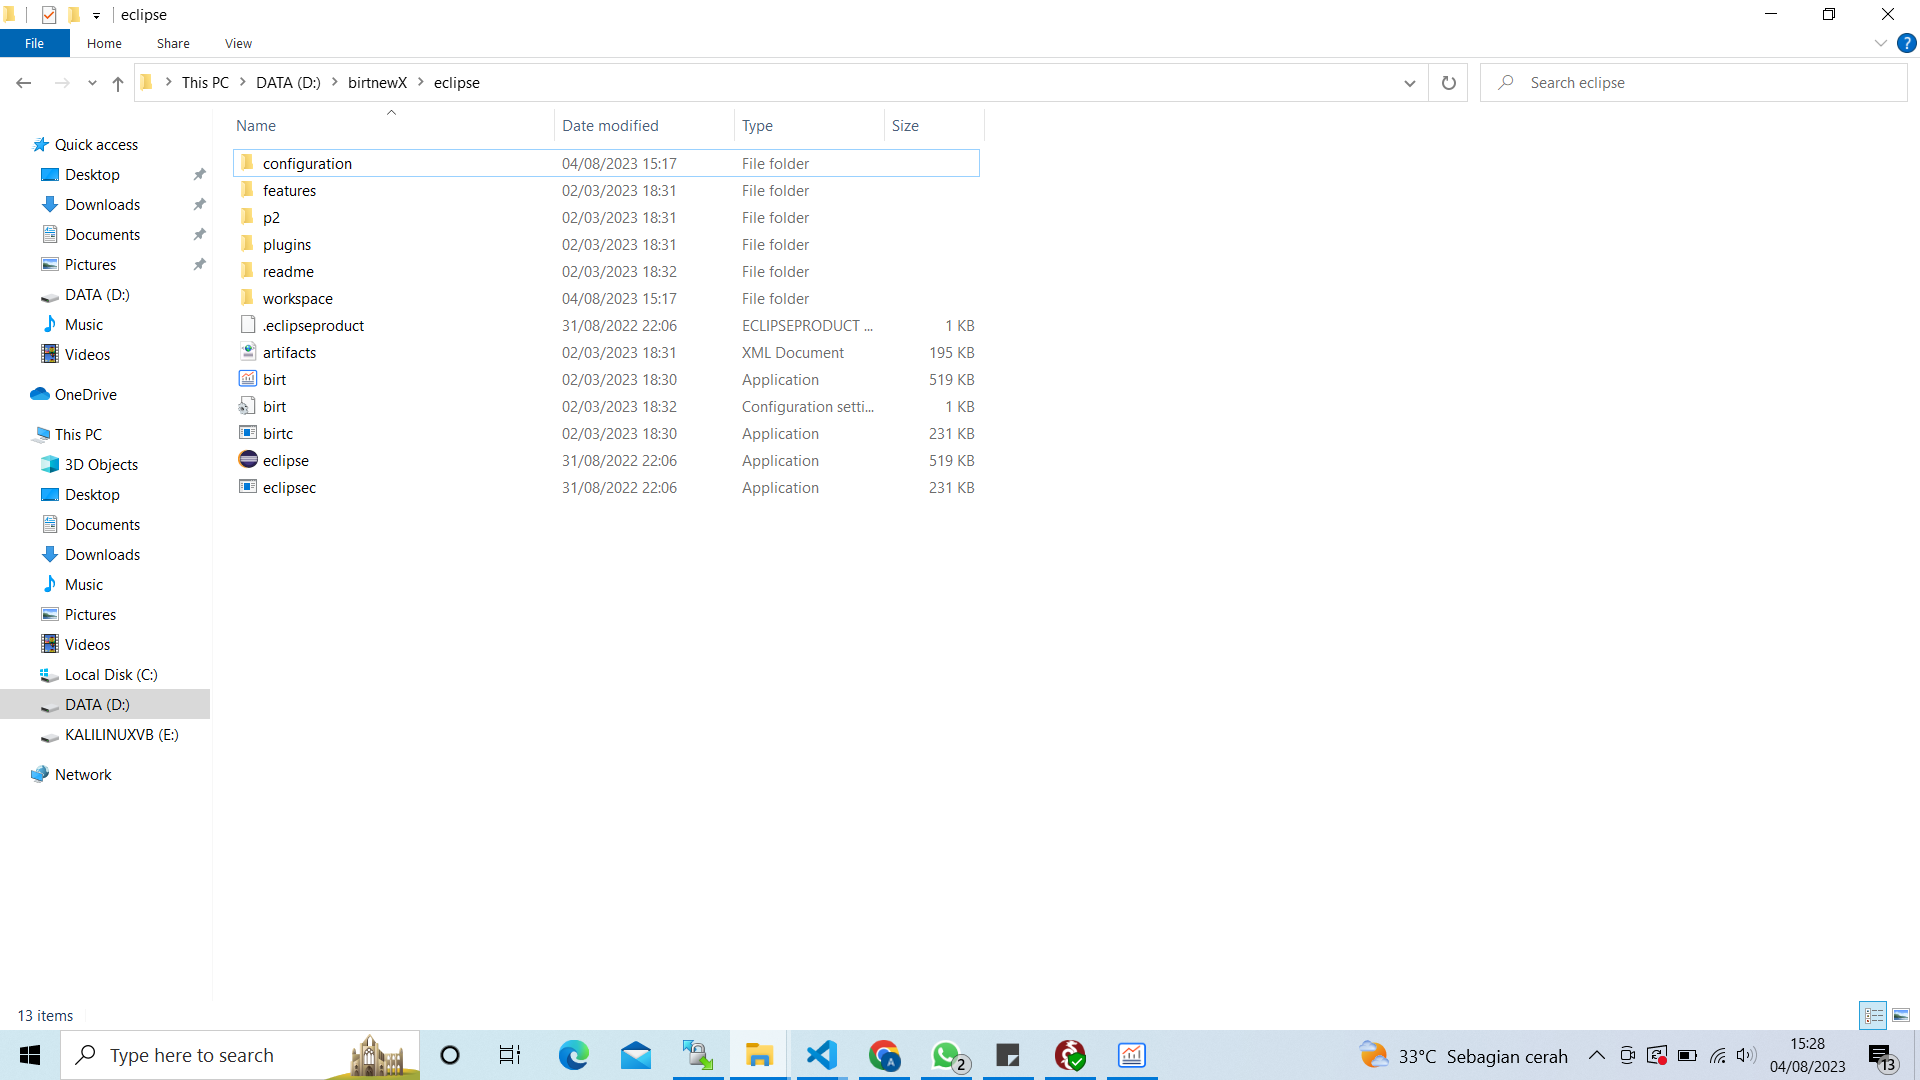Open the View ribbon tab
Screen dimensions: 1920x1080
click(238, 44)
